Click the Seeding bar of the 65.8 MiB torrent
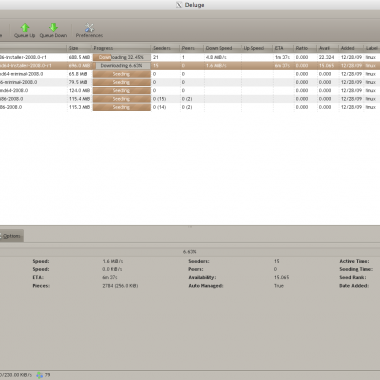 tap(122, 74)
